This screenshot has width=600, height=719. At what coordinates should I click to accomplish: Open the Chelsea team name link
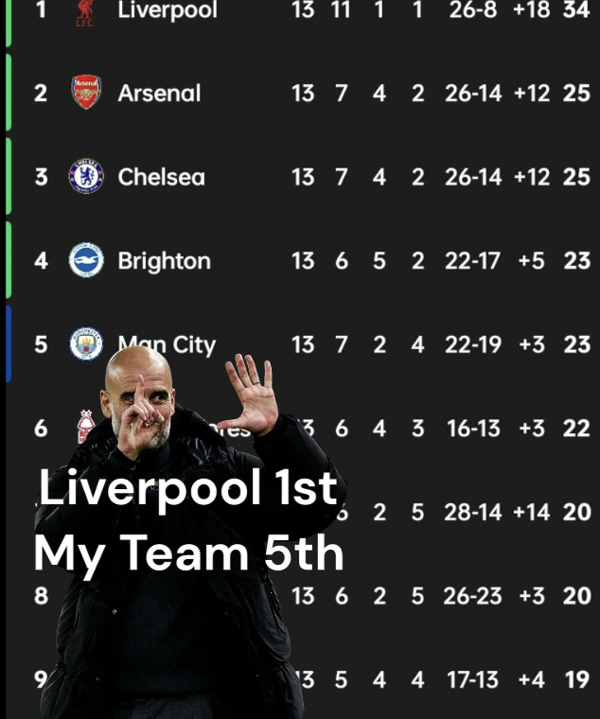[161, 177]
